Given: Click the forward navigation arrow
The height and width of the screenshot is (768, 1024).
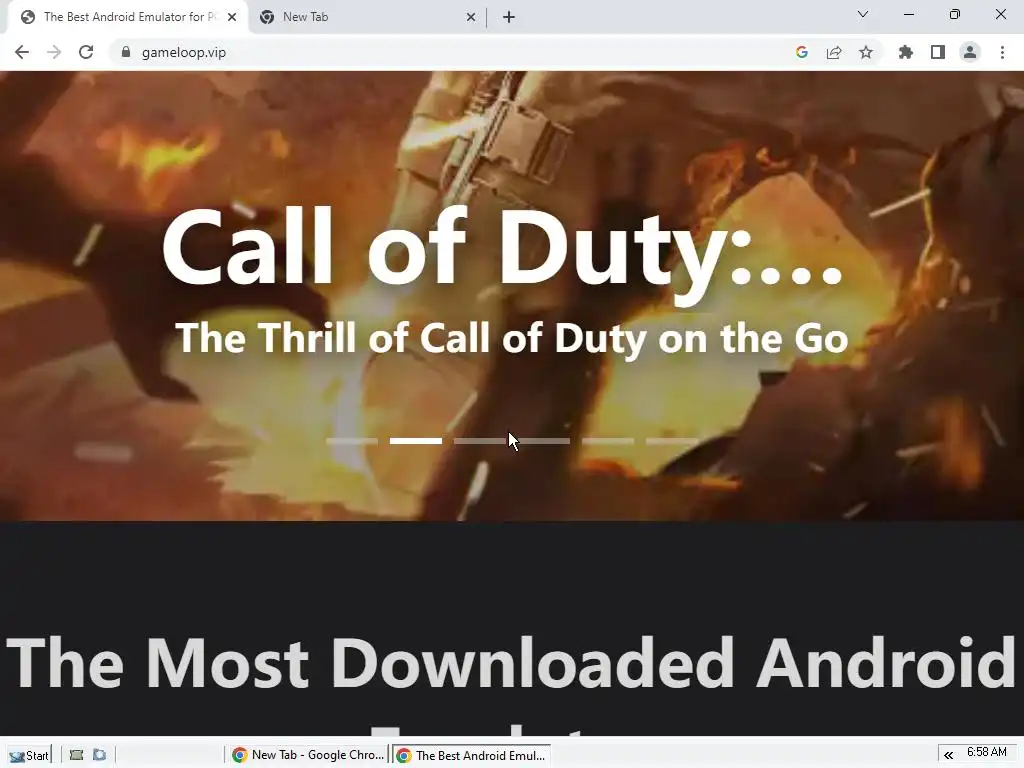Looking at the screenshot, I should coord(54,52).
